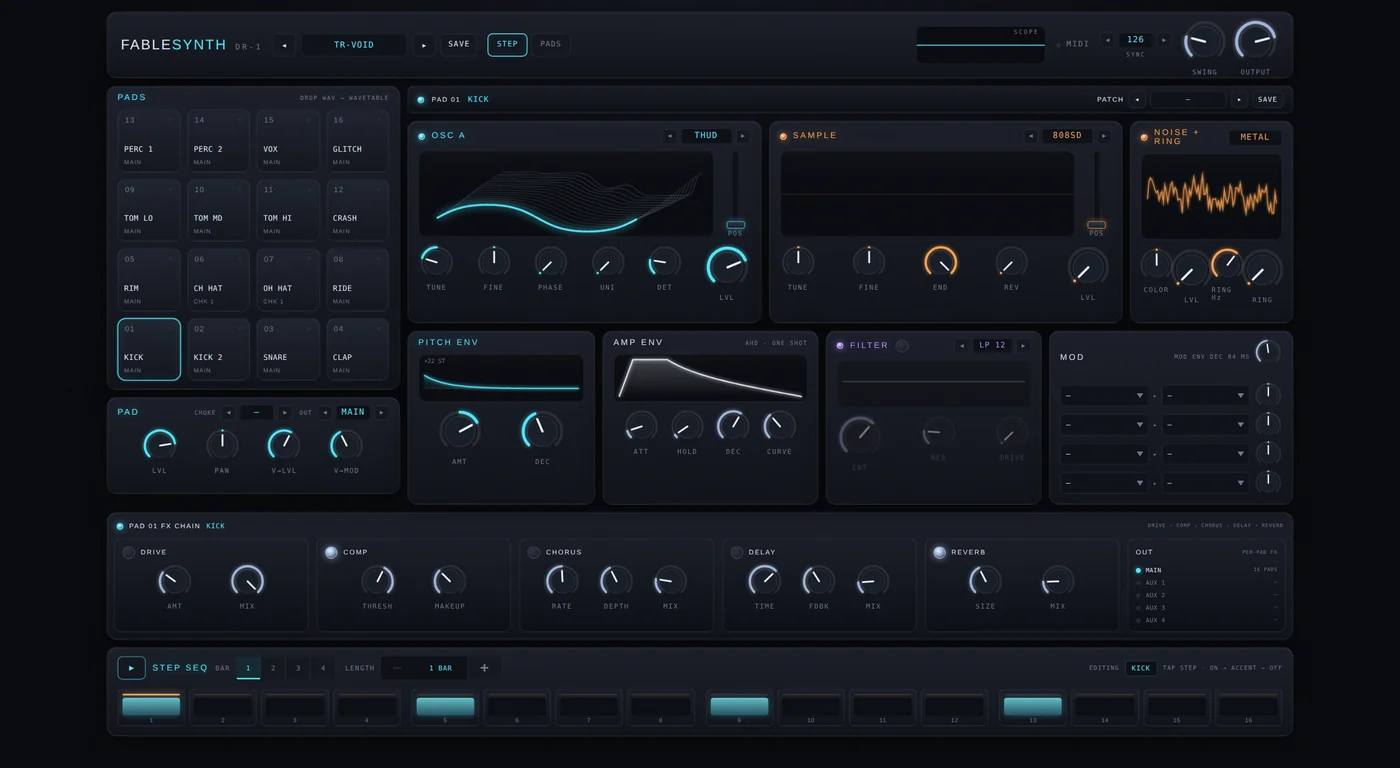Open the last-row MOD destination dropdown

(x=1204, y=483)
